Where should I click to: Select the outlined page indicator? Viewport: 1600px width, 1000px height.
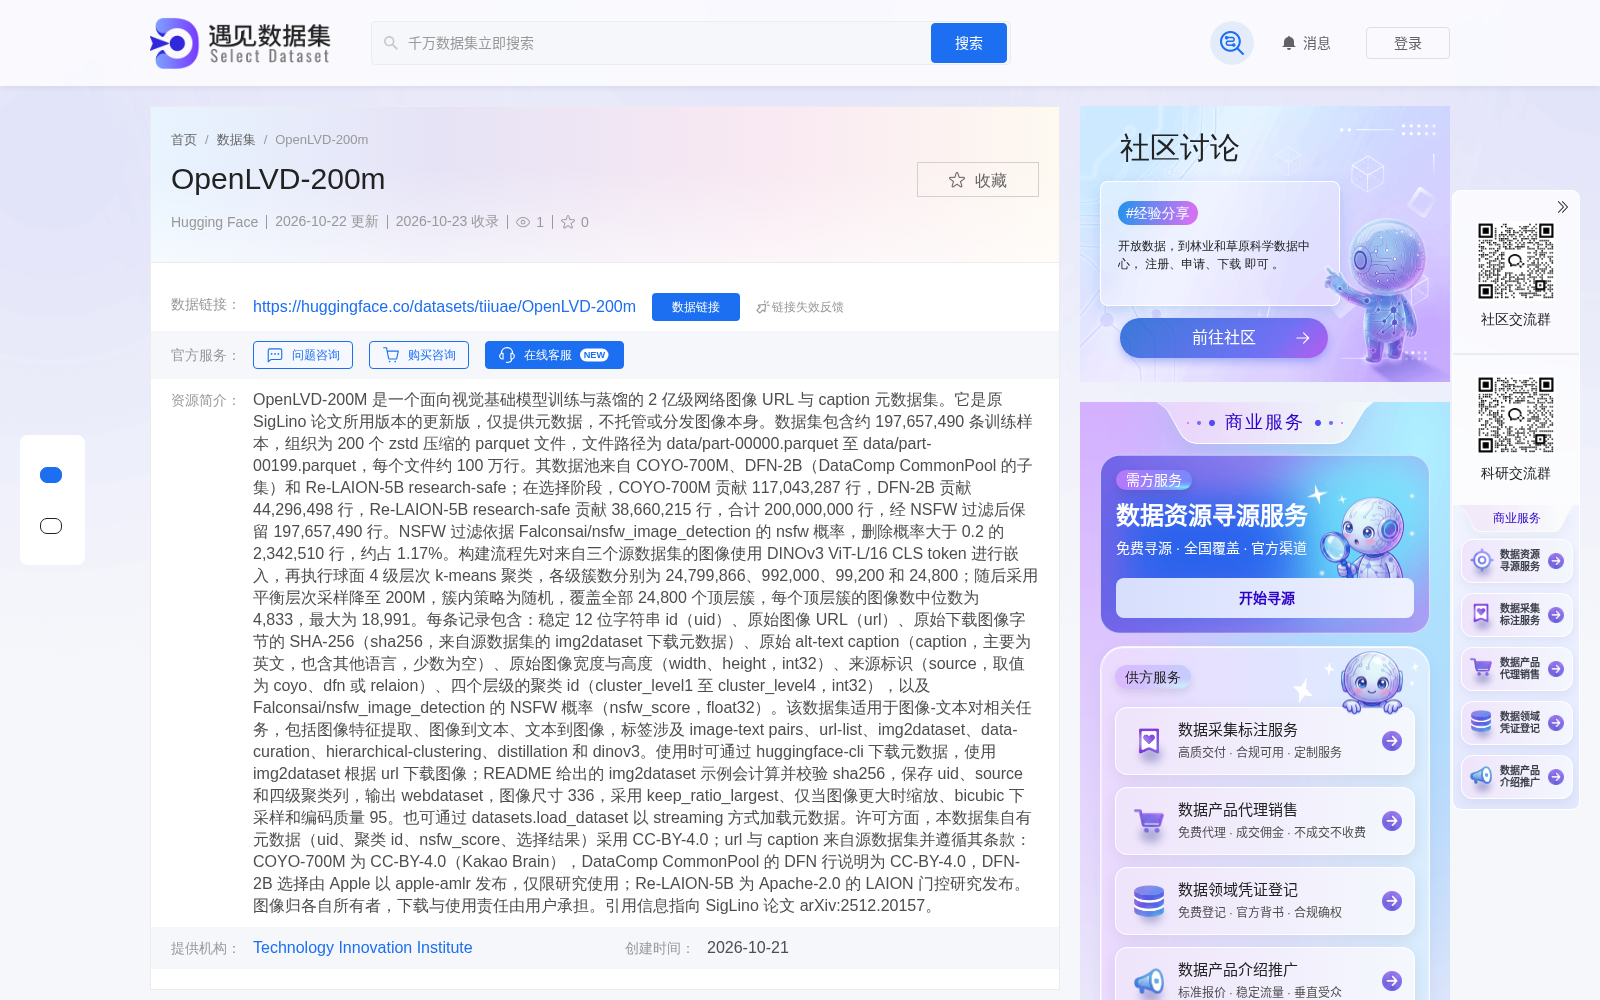[x=51, y=526]
